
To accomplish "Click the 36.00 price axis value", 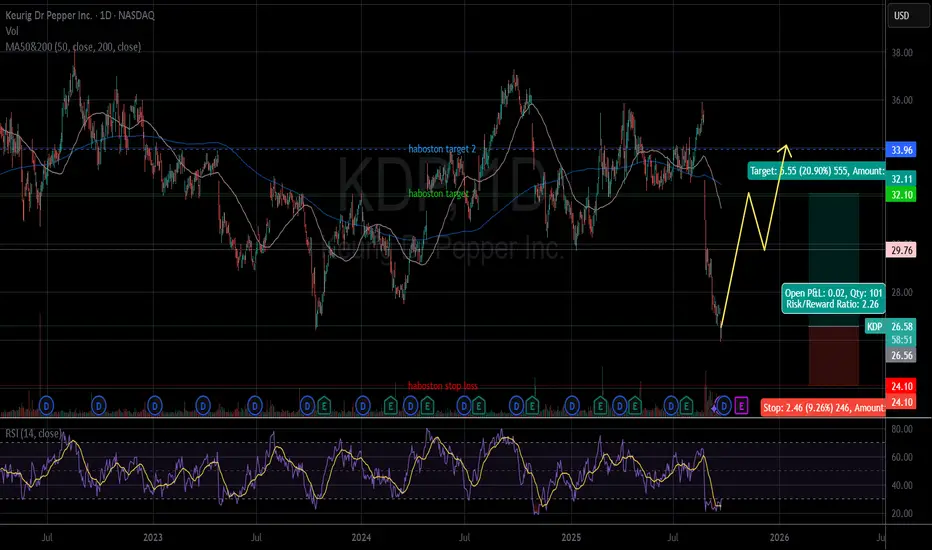I will pos(902,100).
